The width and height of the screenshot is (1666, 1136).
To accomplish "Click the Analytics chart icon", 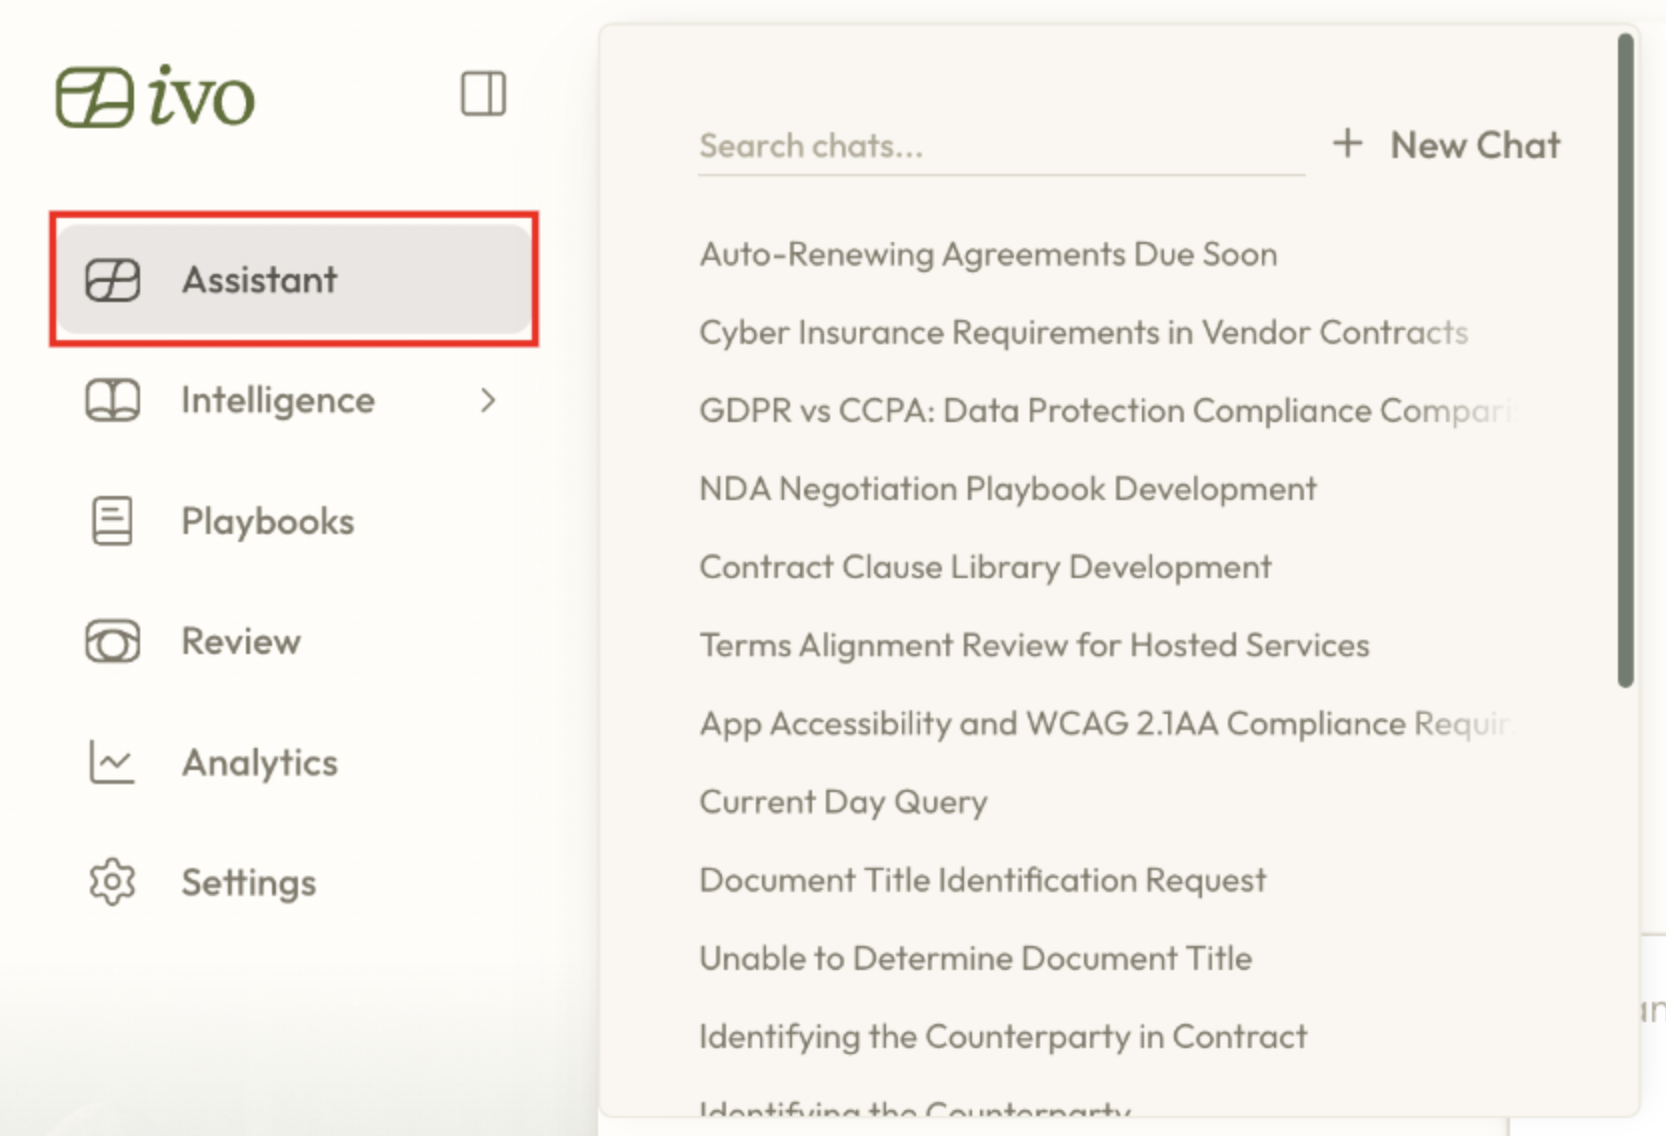I will click(112, 763).
